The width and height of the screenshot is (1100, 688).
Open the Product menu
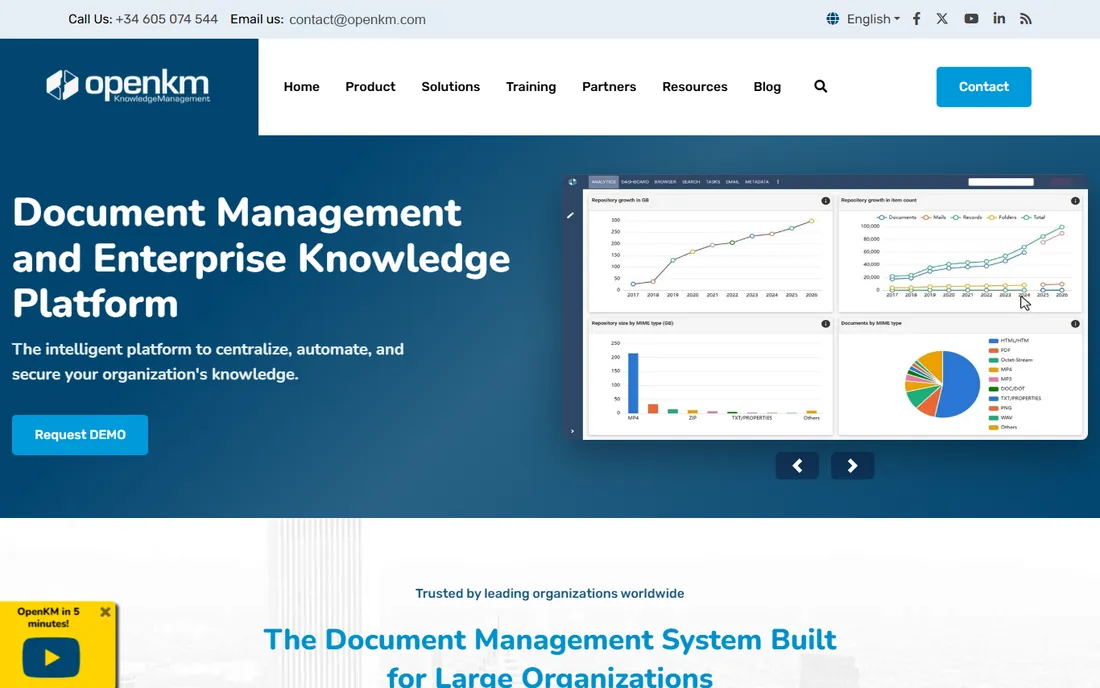click(370, 87)
